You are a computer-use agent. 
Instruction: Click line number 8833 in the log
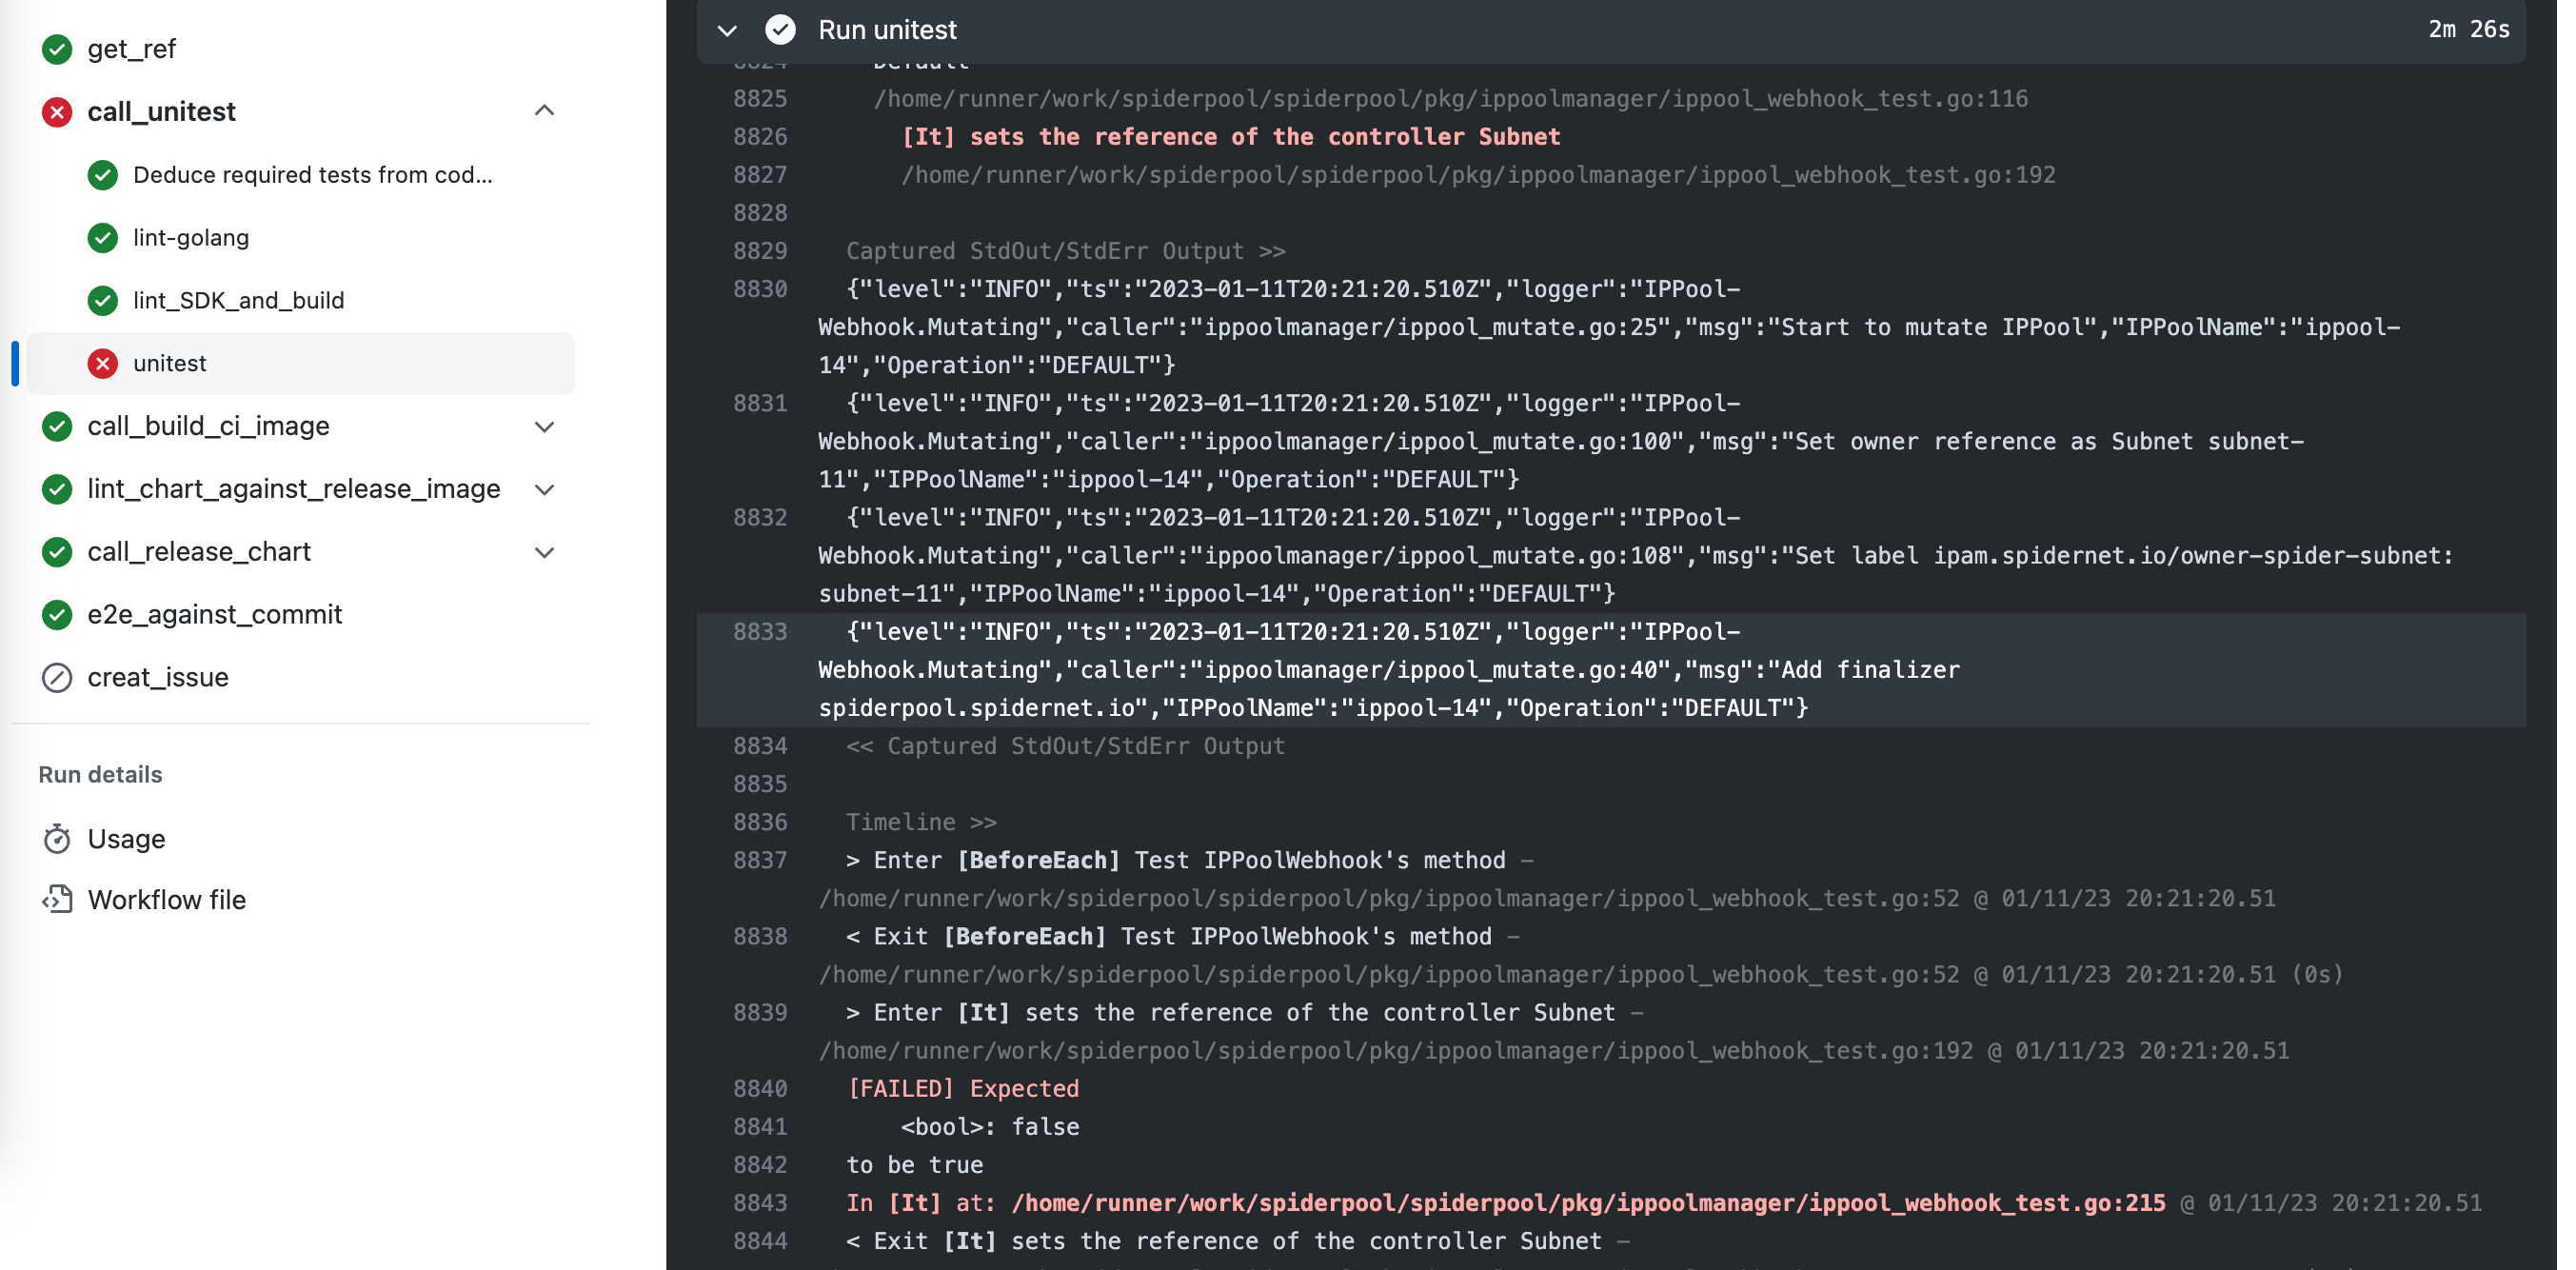click(x=761, y=631)
